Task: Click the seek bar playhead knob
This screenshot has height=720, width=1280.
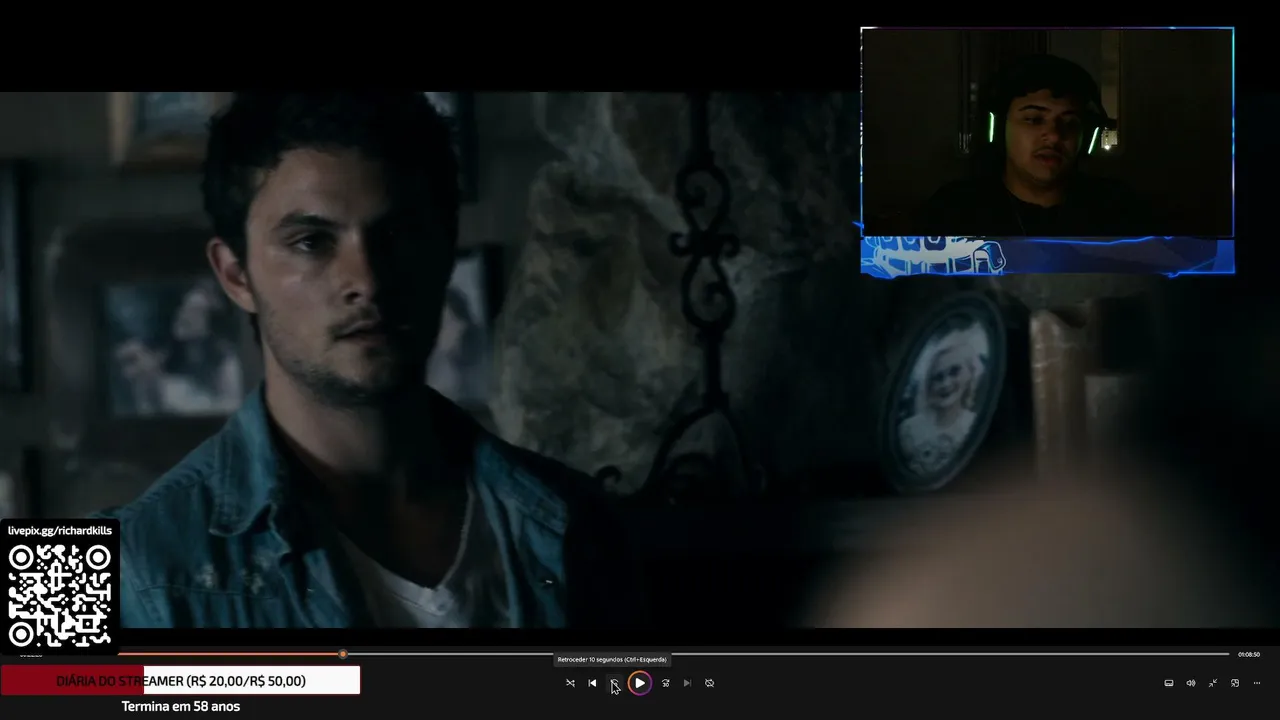Action: coord(343,654)
